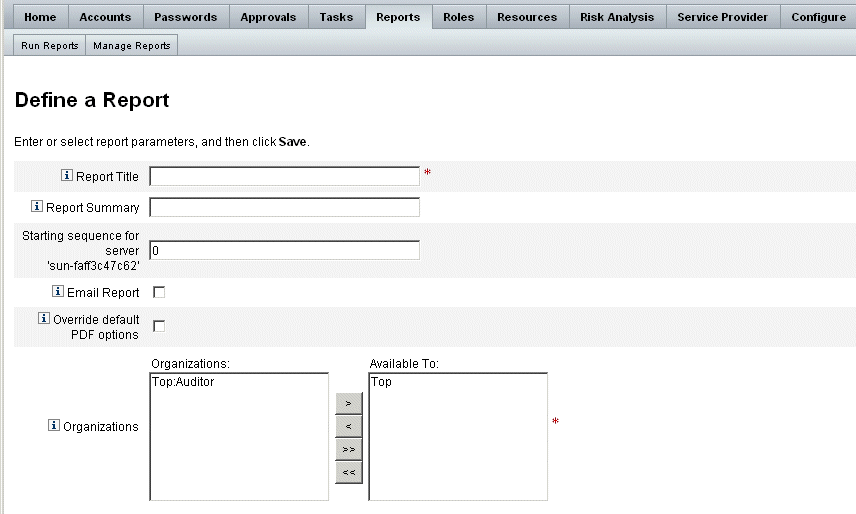Select the Reports tab
The image size is (856, 514).
tap(399, 17)
